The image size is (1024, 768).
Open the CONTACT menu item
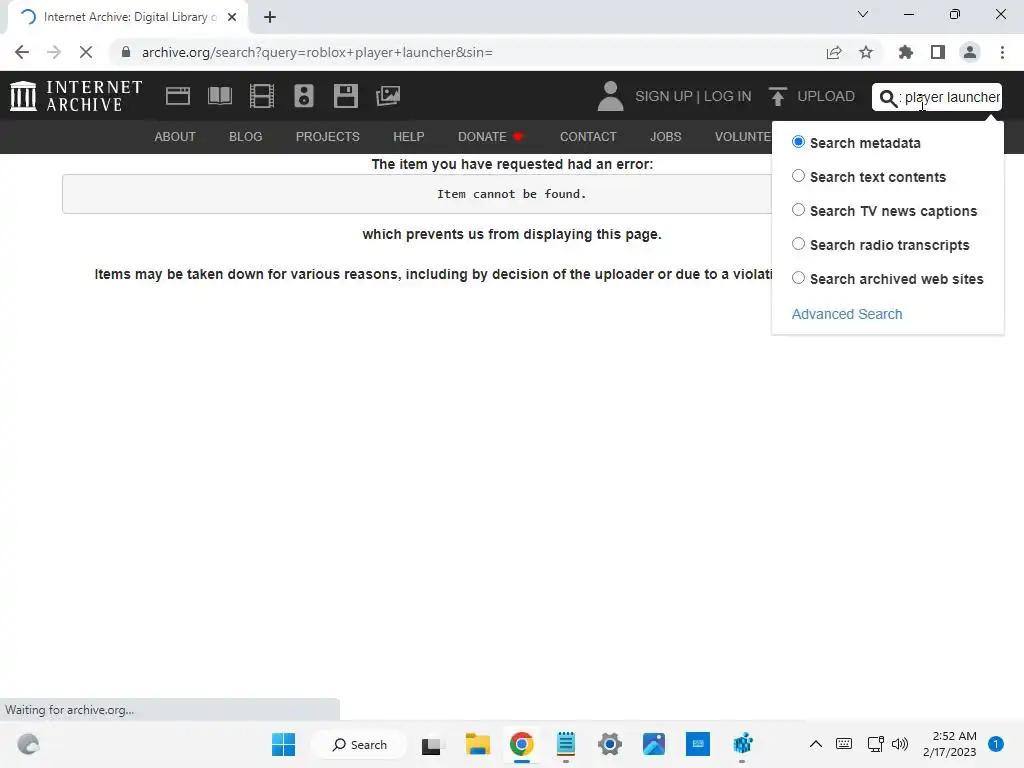coord(588,136)
